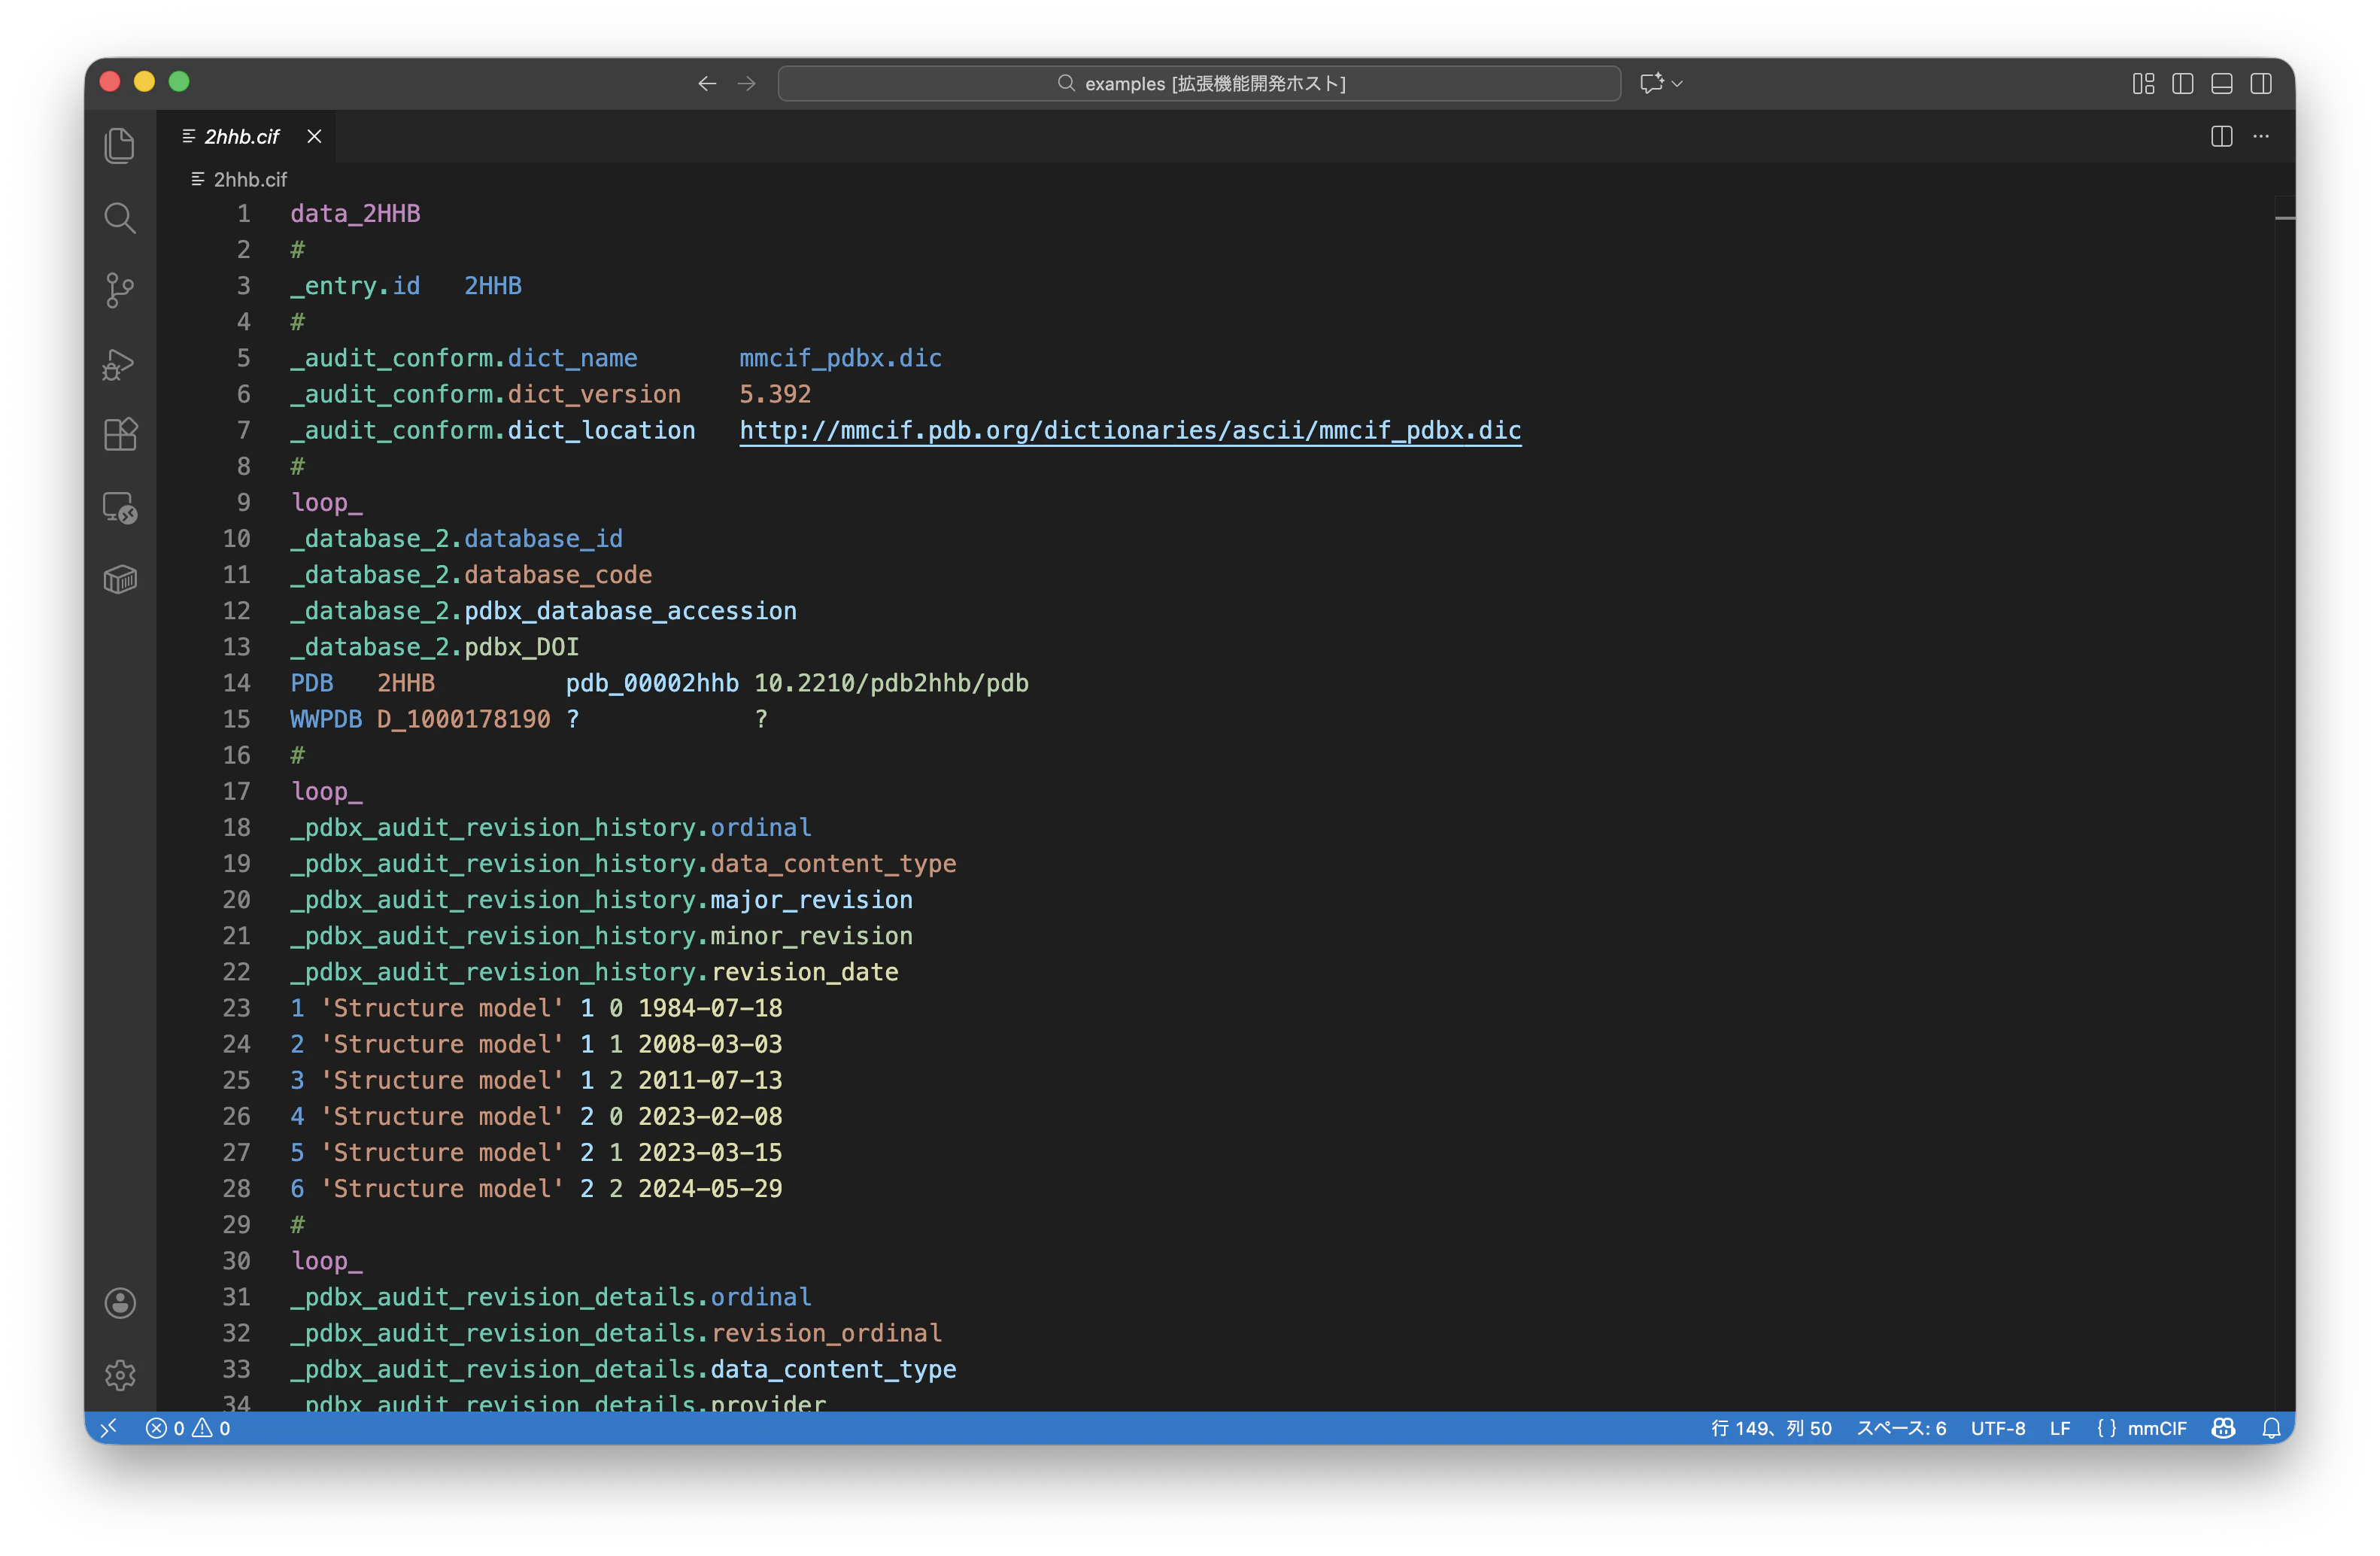Click the editor minimap scrollbar slider
This screenshot has width=2380, height=1556.
point(2284,218)
